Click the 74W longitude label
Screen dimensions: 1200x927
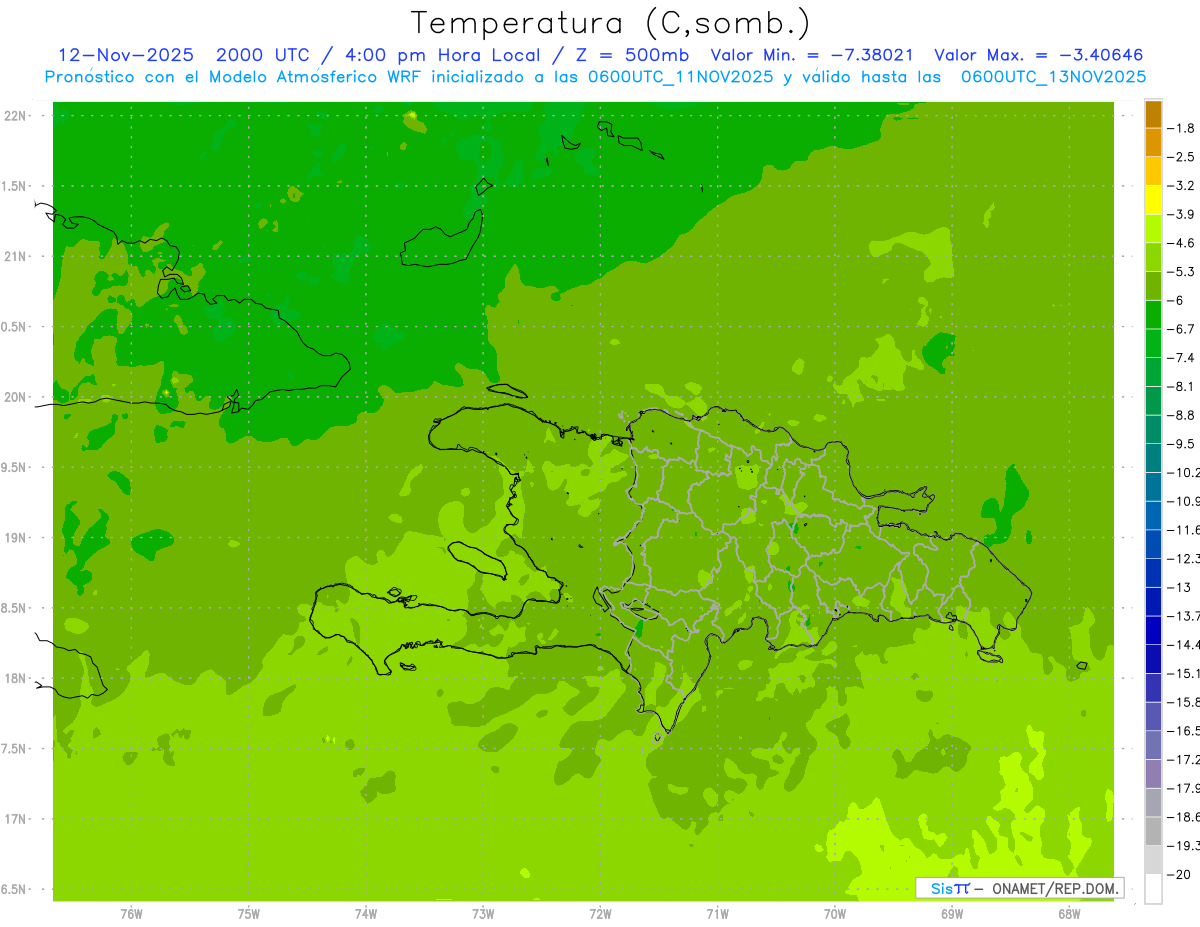point(366,914)
